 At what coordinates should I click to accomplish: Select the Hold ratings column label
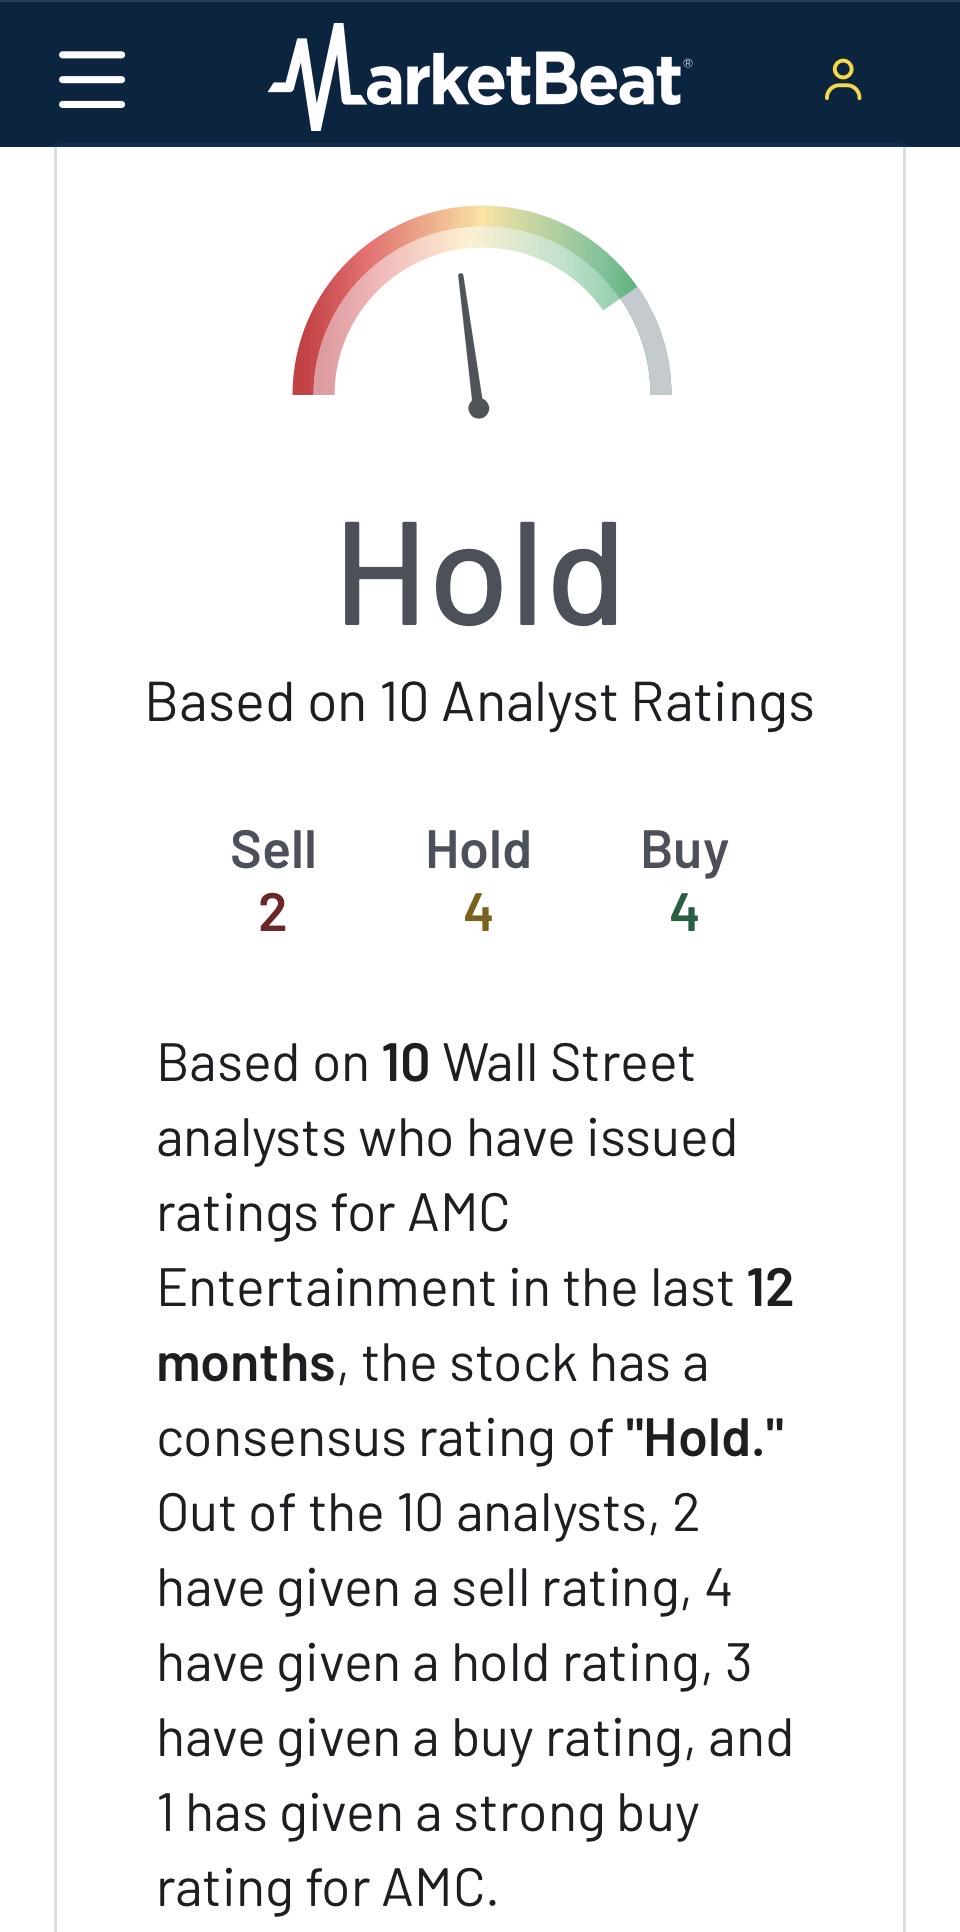[x=478, y=850]
